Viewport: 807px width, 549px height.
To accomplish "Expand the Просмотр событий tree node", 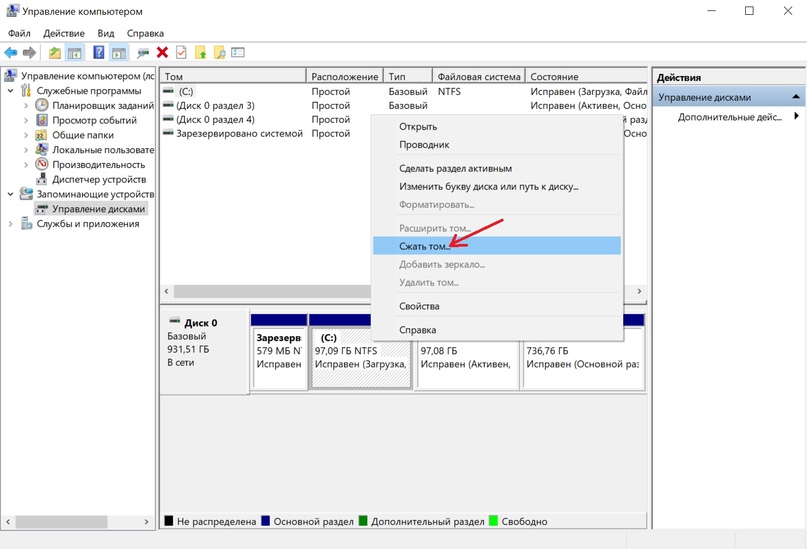I will (27, 120).
